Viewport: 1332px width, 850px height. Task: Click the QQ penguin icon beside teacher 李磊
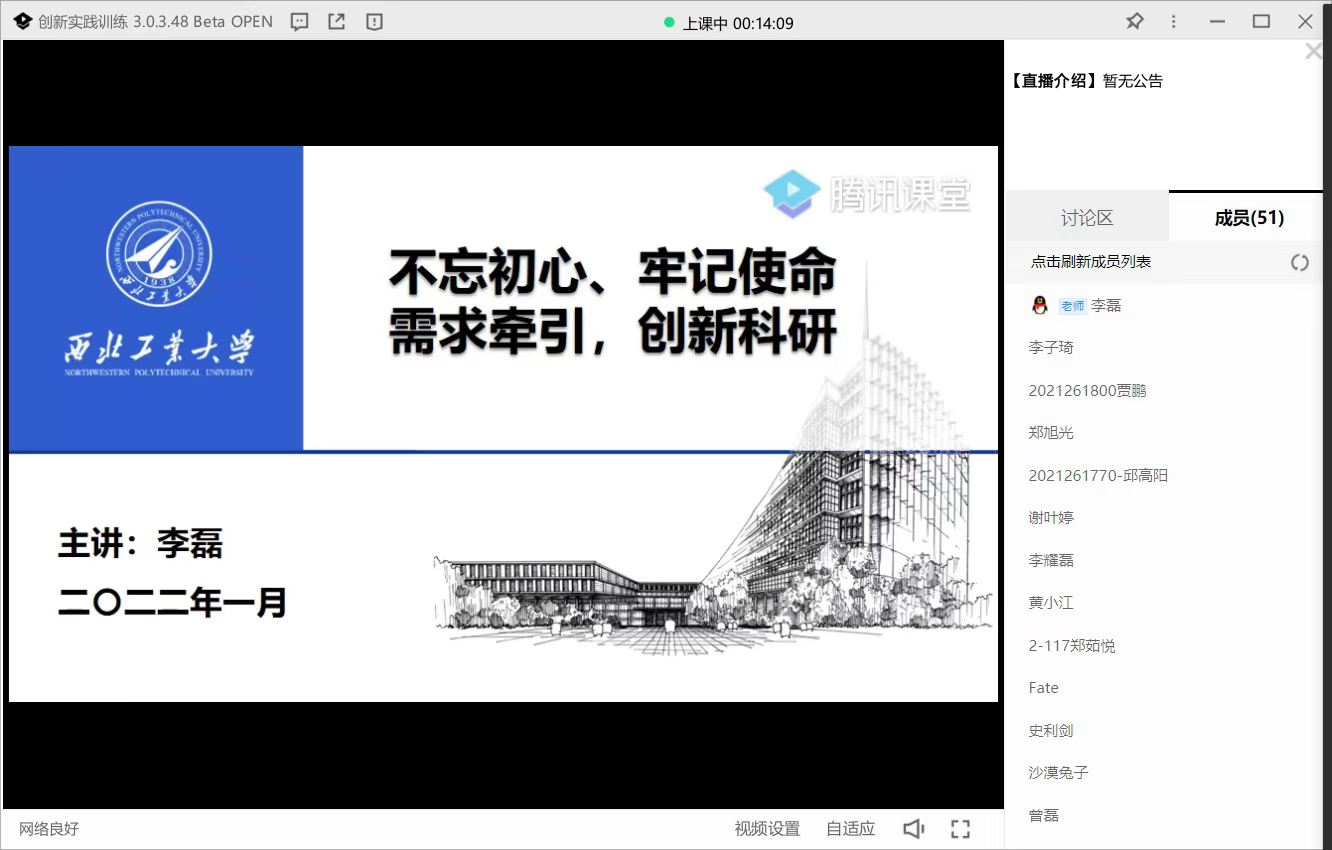pyautogui.click(x=1040, y=306)
